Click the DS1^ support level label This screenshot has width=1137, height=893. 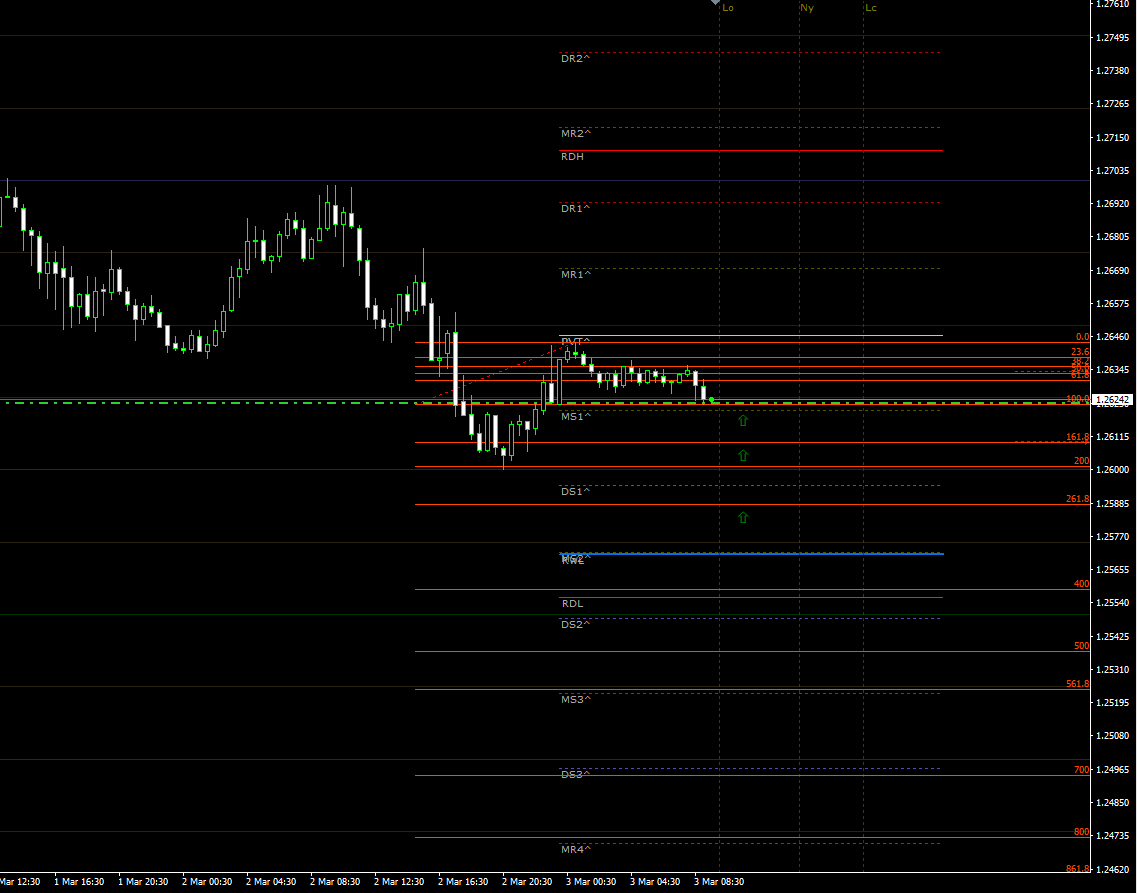(575, 492)
